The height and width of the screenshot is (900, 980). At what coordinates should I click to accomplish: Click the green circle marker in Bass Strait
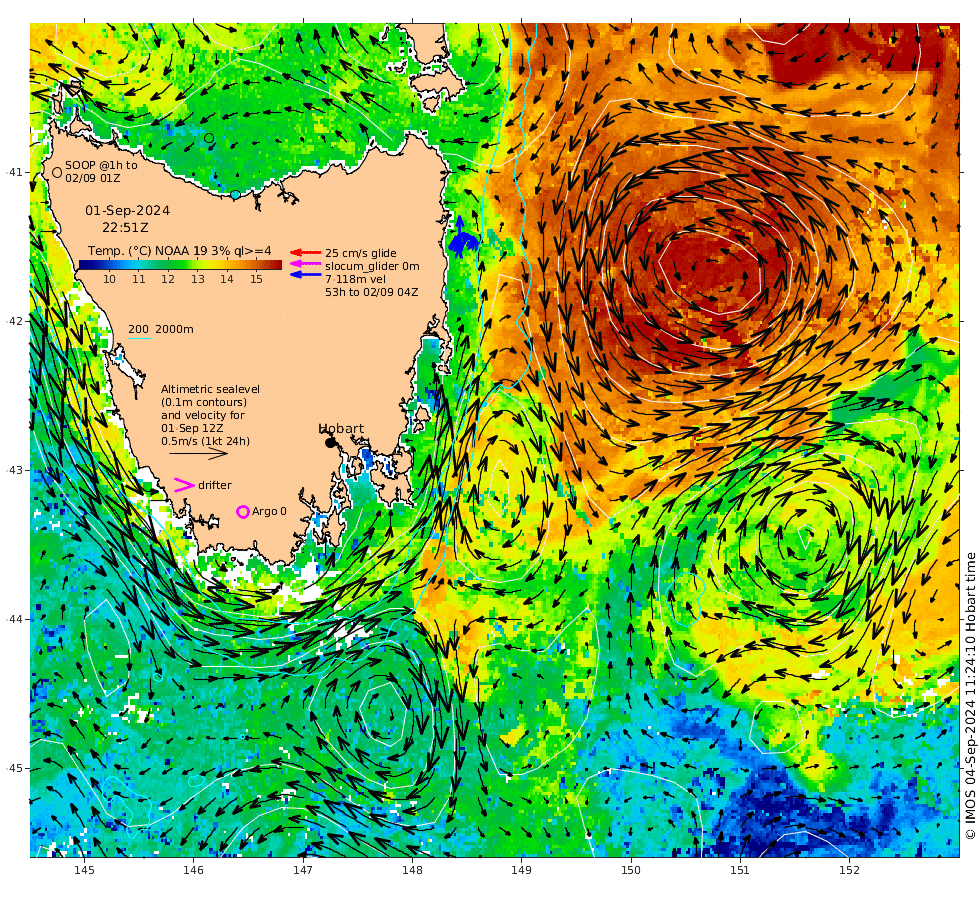(x=209, y=138)
